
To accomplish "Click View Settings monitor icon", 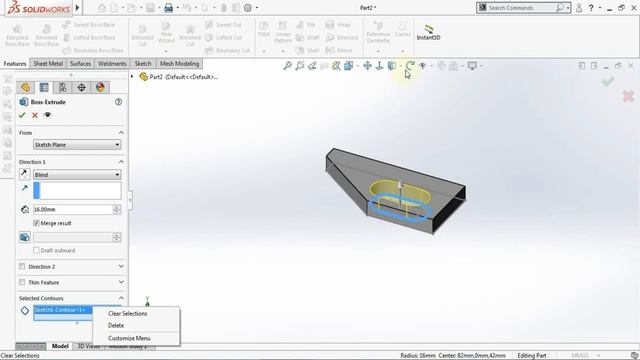I will coord(472,66).
